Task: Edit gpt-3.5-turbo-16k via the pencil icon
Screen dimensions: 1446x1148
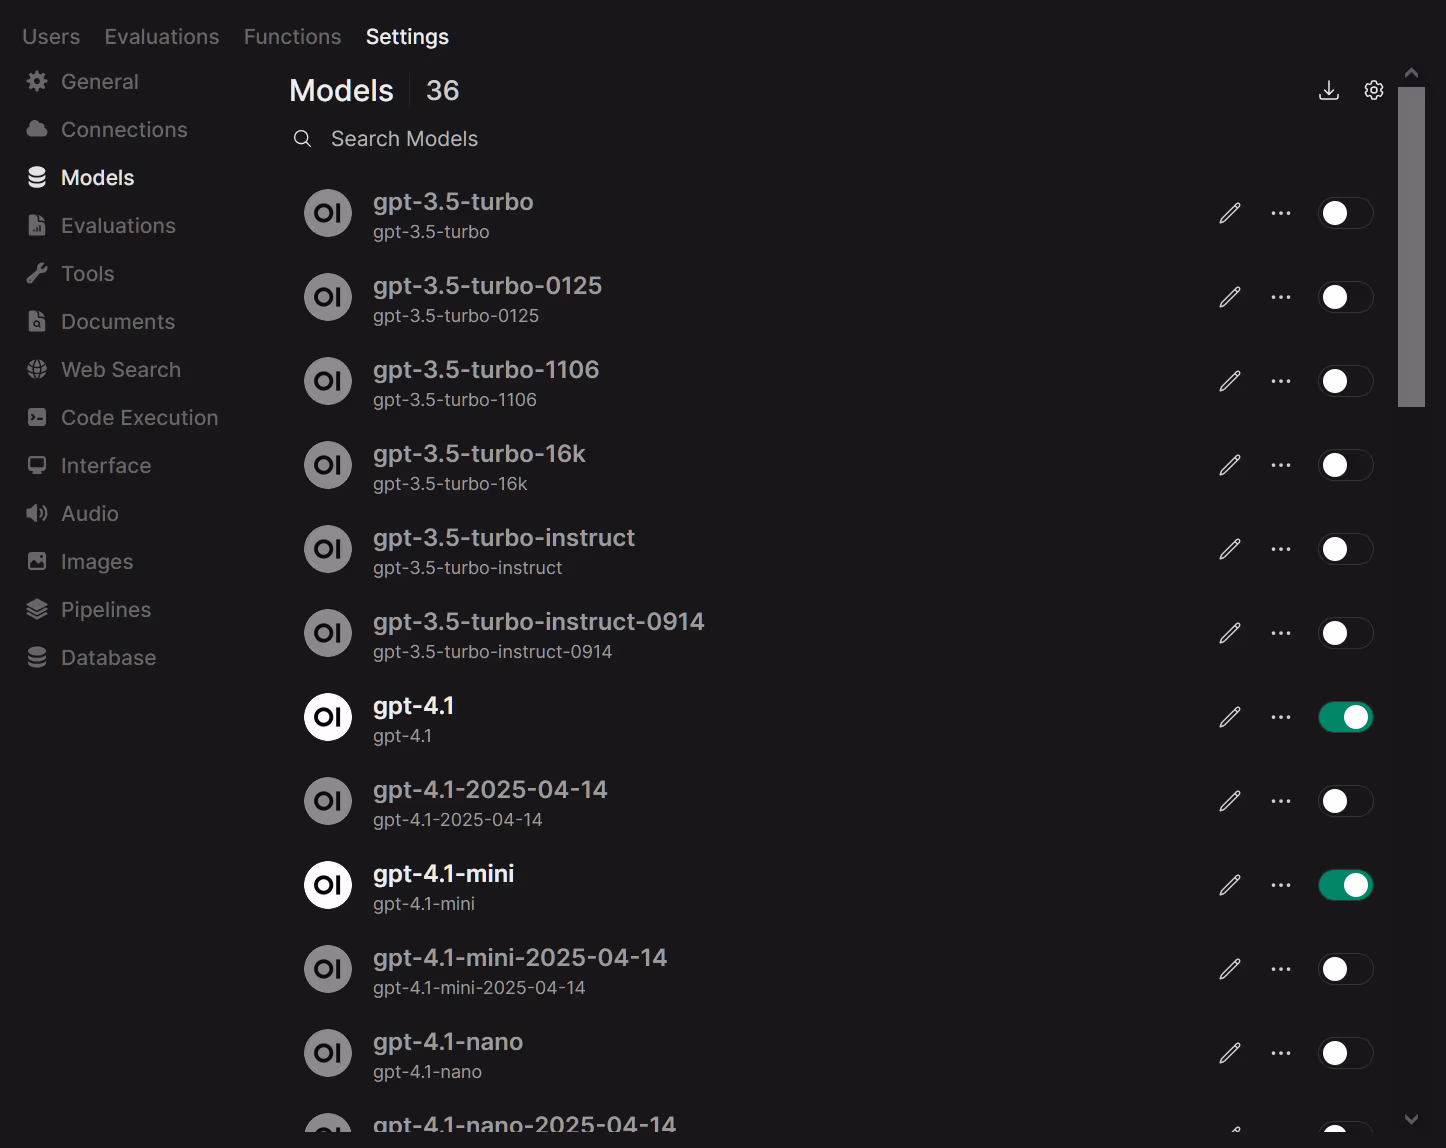Action: 1229,465
